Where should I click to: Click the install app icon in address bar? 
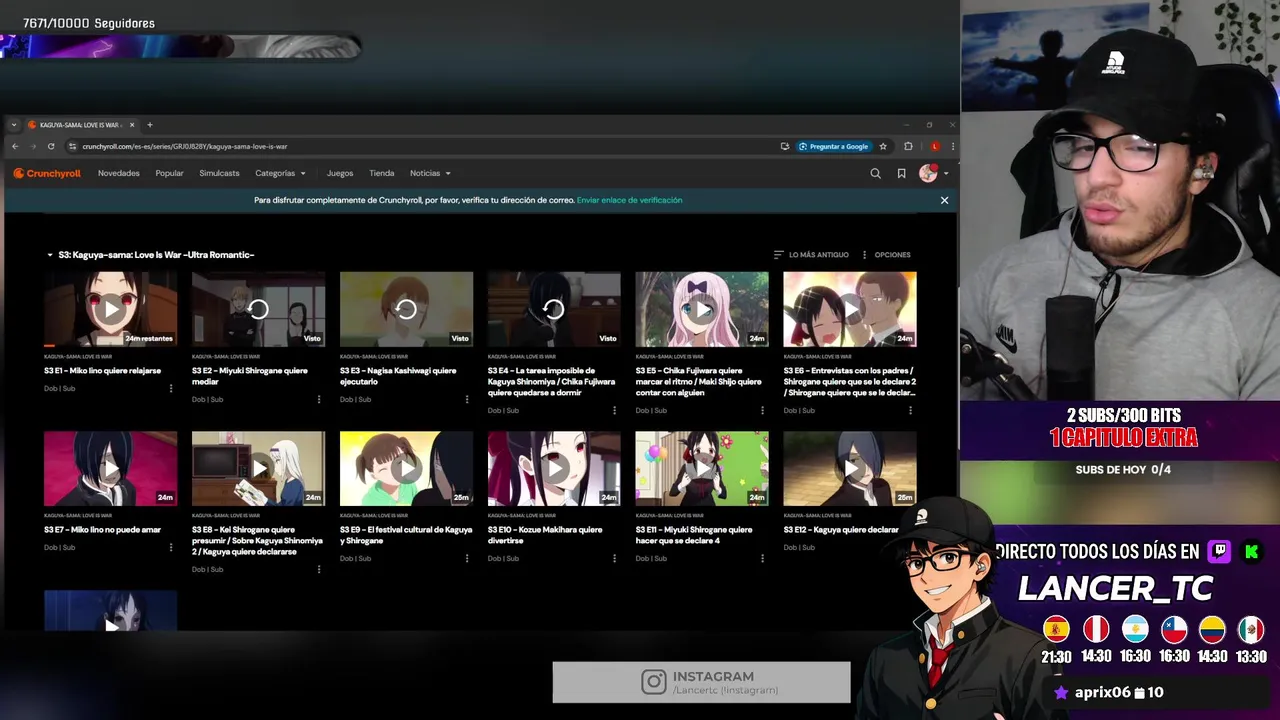785,146
